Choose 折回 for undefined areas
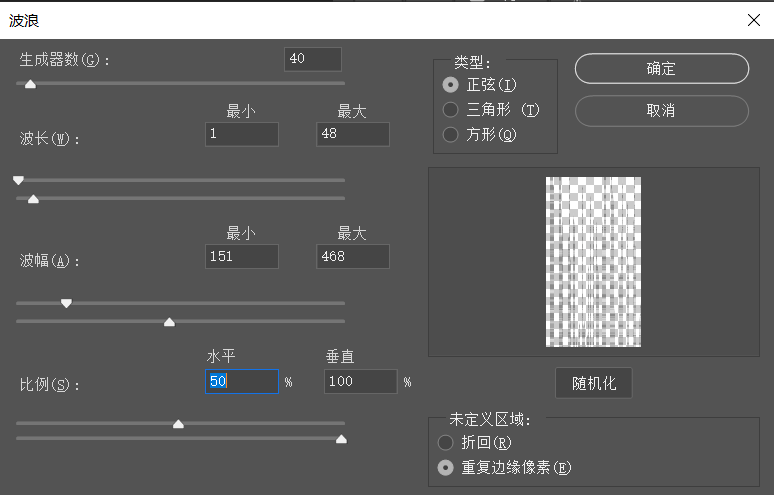774x495 pixels. pos(446,442)
